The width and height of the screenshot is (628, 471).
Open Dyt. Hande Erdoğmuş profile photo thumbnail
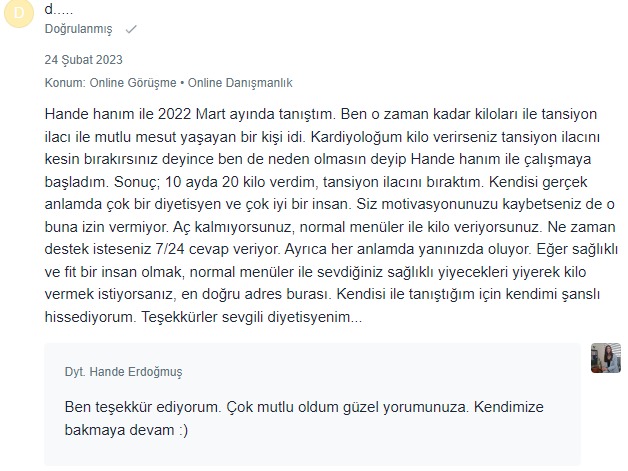606,358
